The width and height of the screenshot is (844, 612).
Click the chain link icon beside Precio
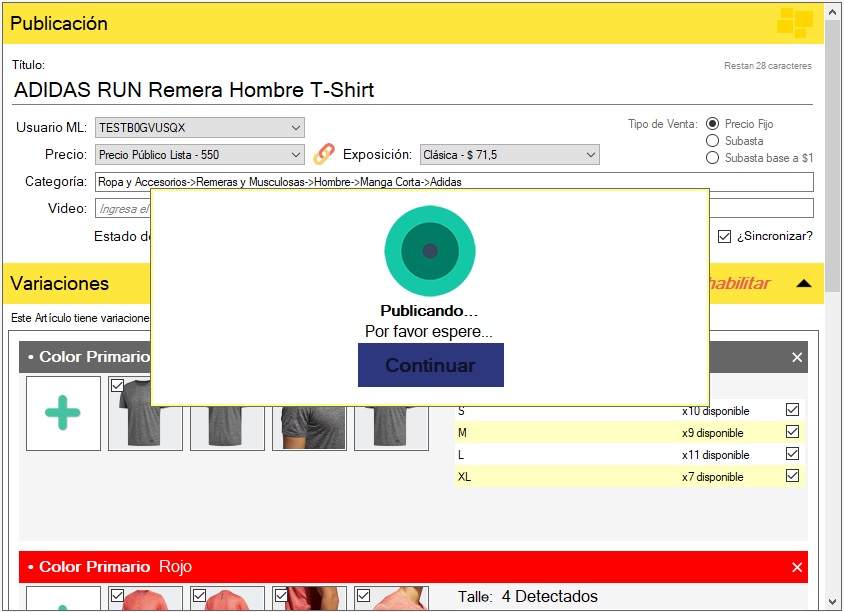(323, 154)
